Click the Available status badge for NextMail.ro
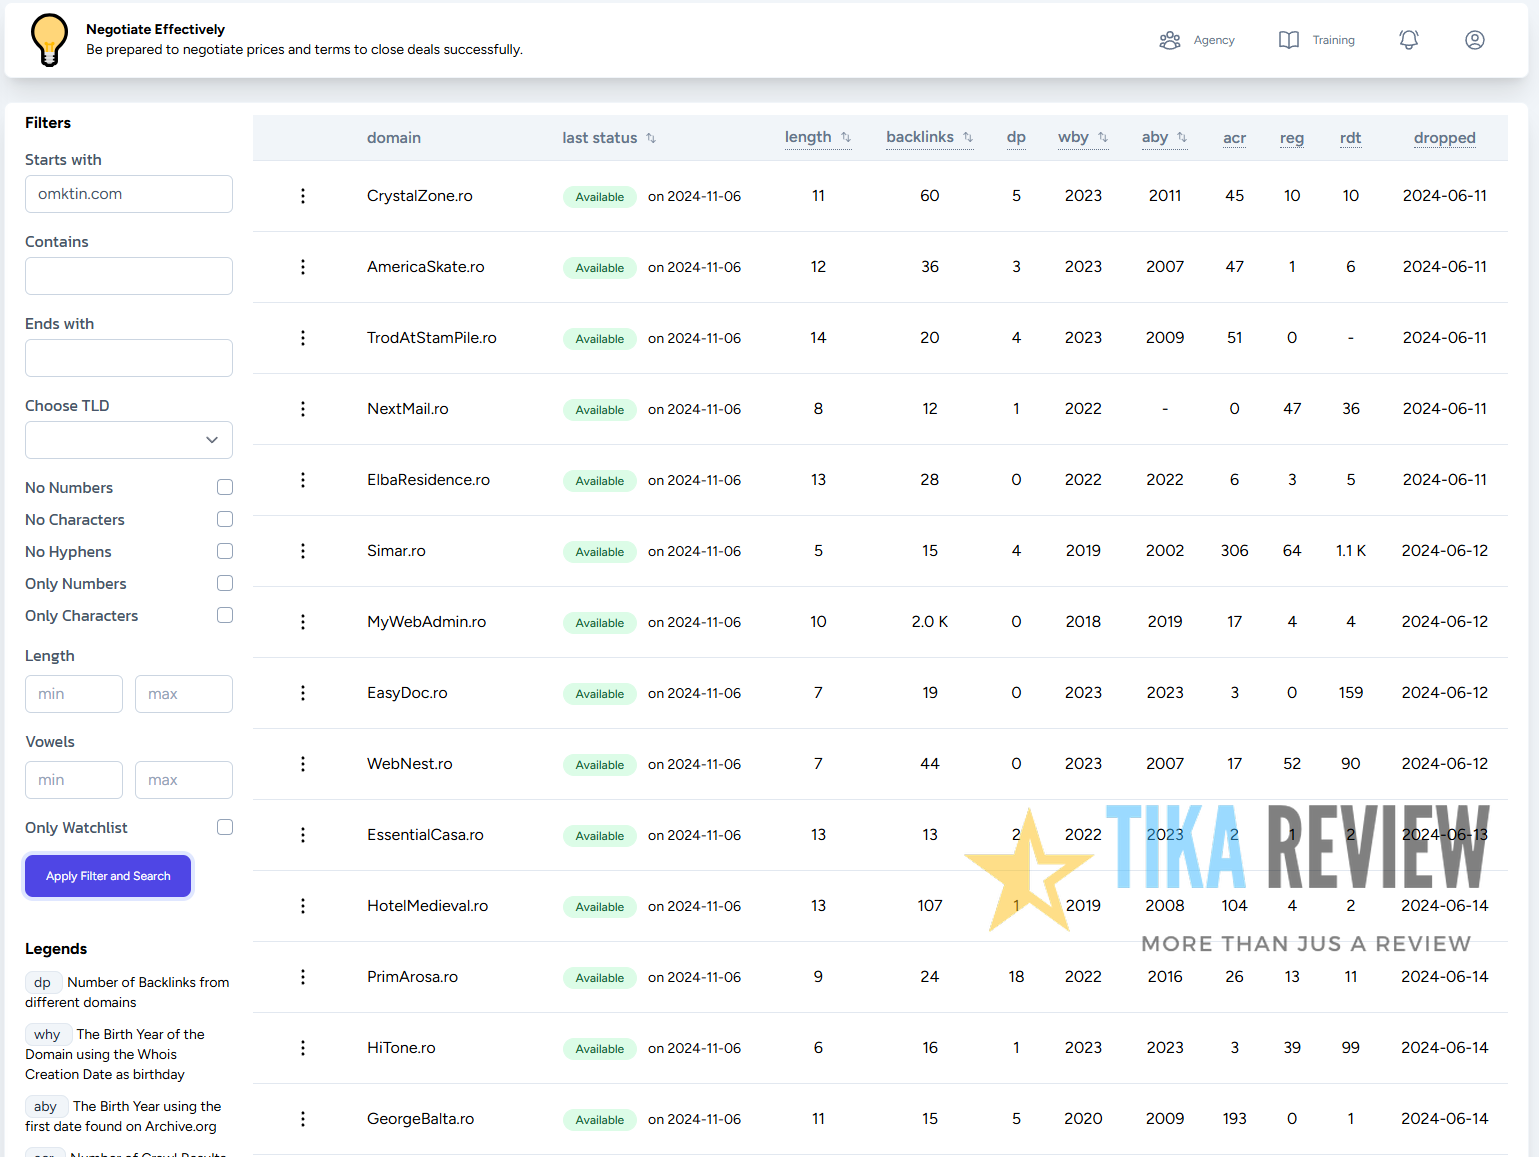The height and width of the screenshot is (1157, 1539). click(x=599, y=410)
